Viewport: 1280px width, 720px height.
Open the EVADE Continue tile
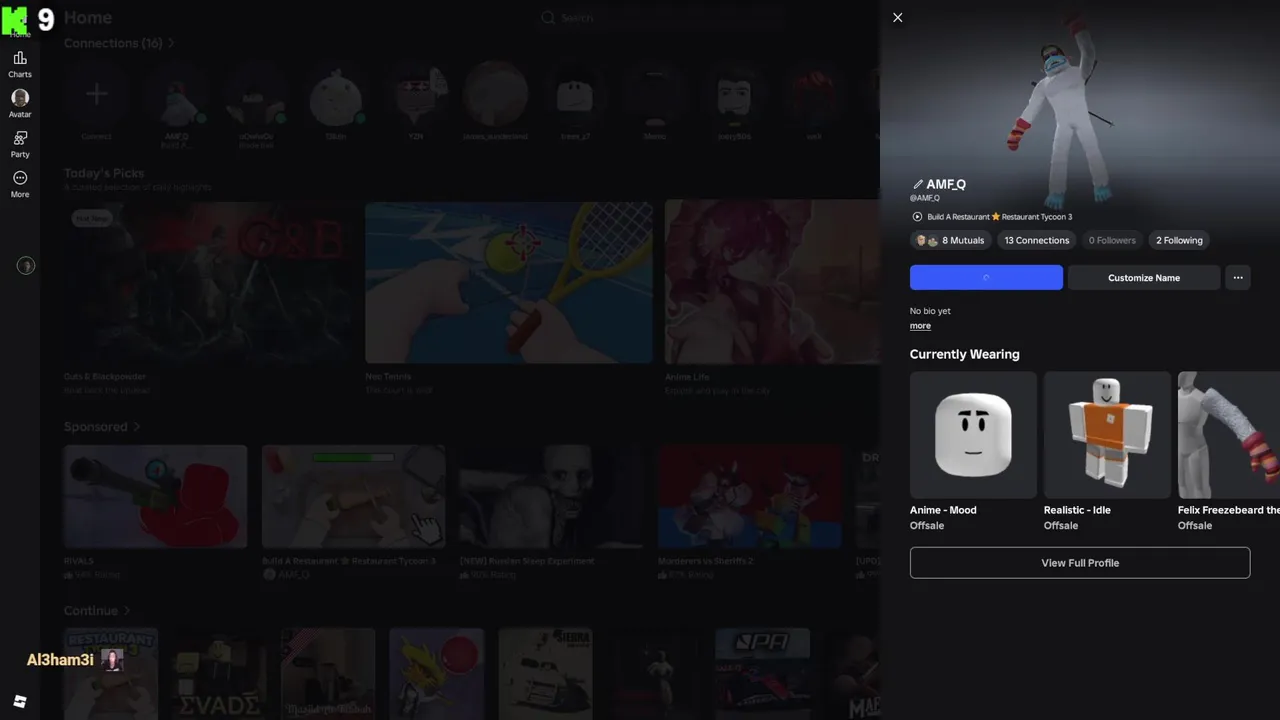click(219, 673)
